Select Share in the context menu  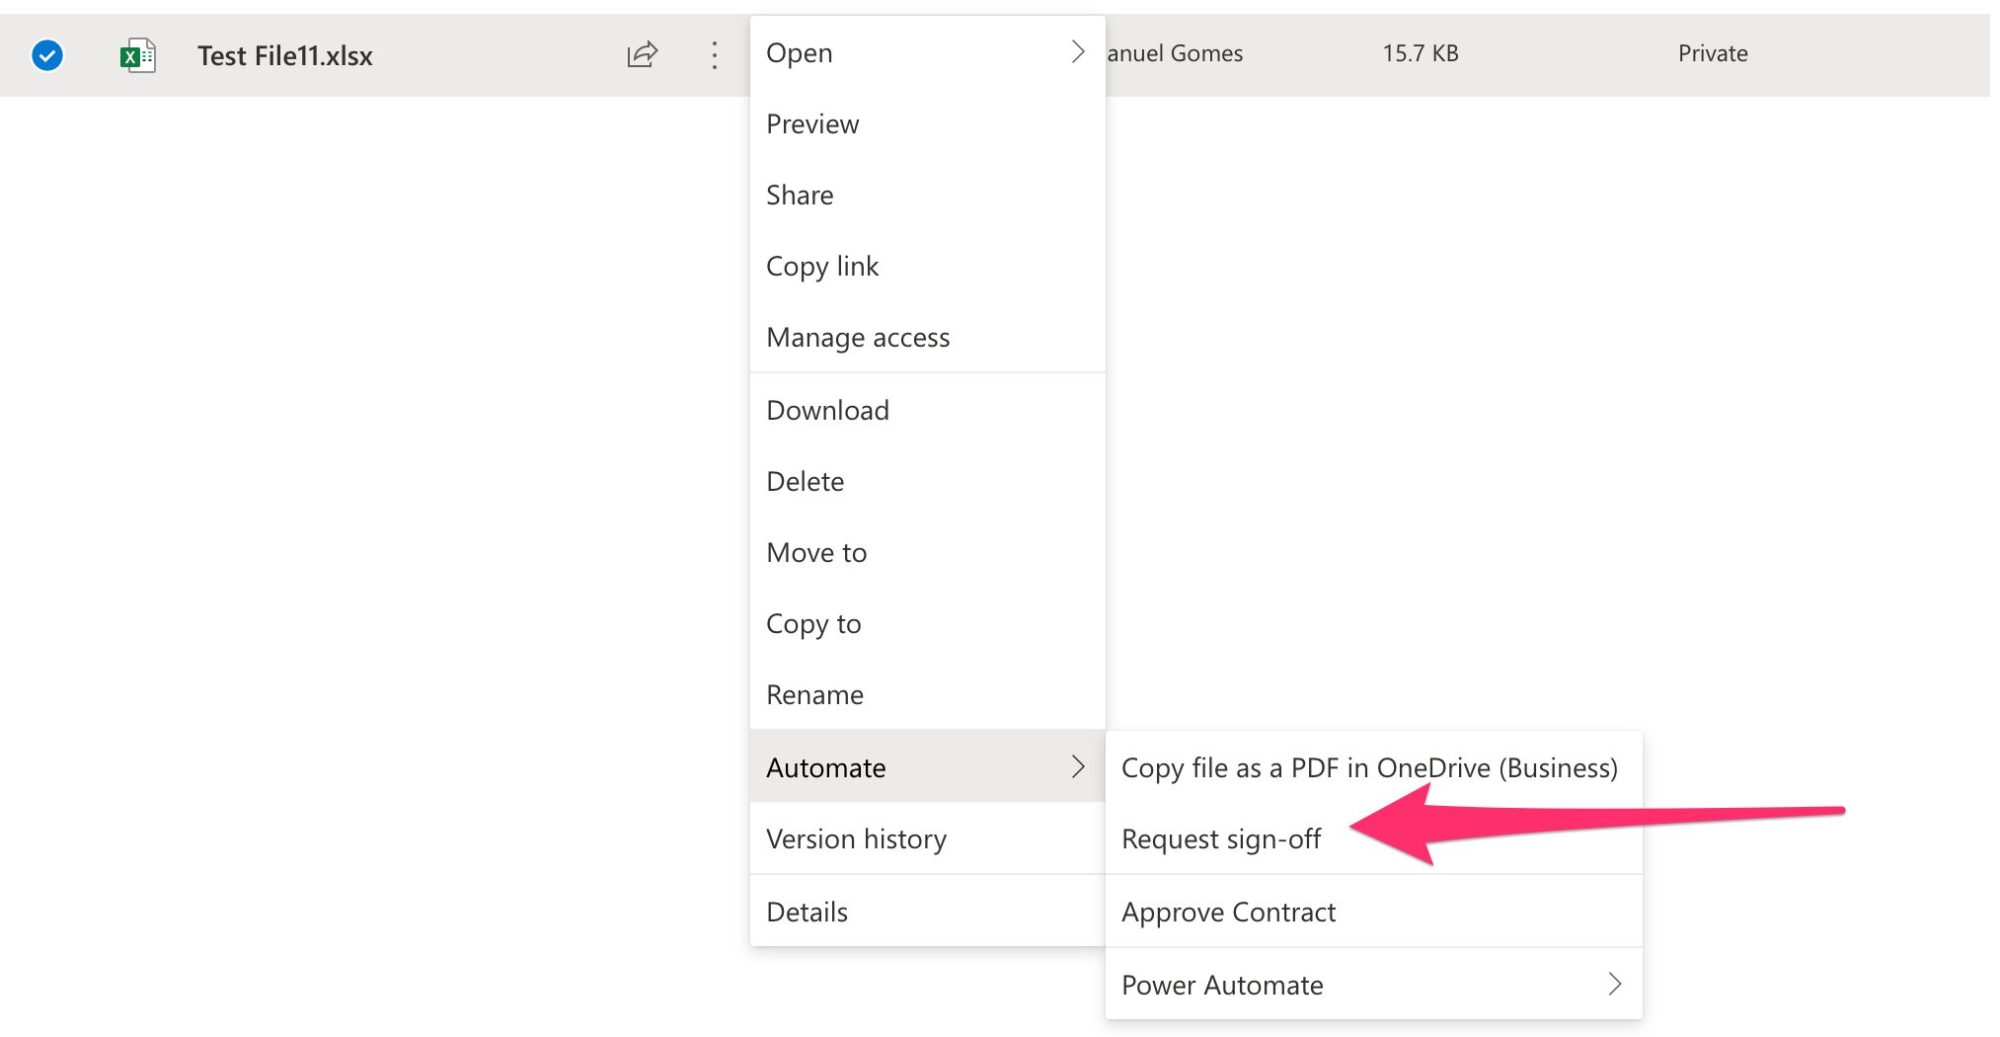pos(927,195)
